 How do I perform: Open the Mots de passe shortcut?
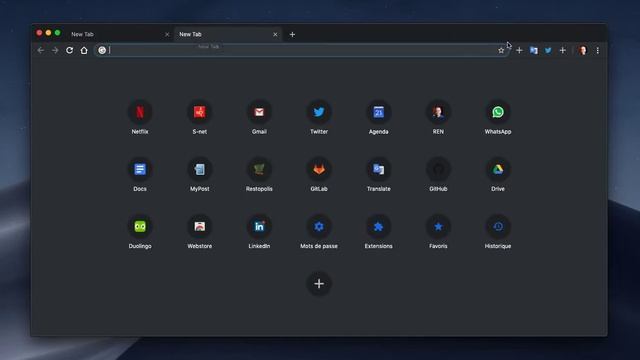[x=319, y=231]
